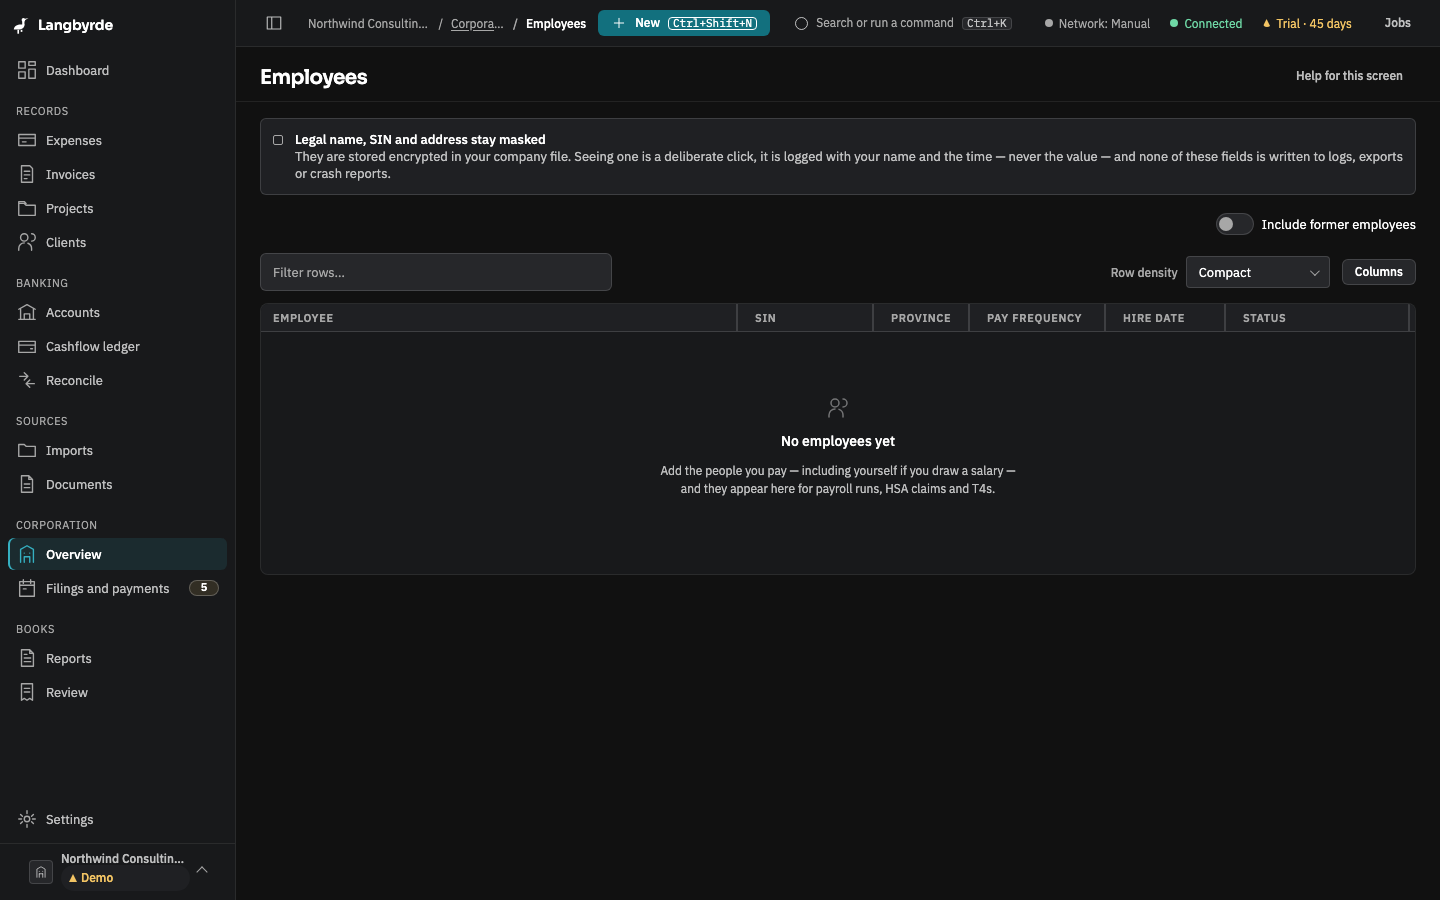Click the Reports document icon
Viewport: 1440px width, 900px height.
click(x=27, y=658)
